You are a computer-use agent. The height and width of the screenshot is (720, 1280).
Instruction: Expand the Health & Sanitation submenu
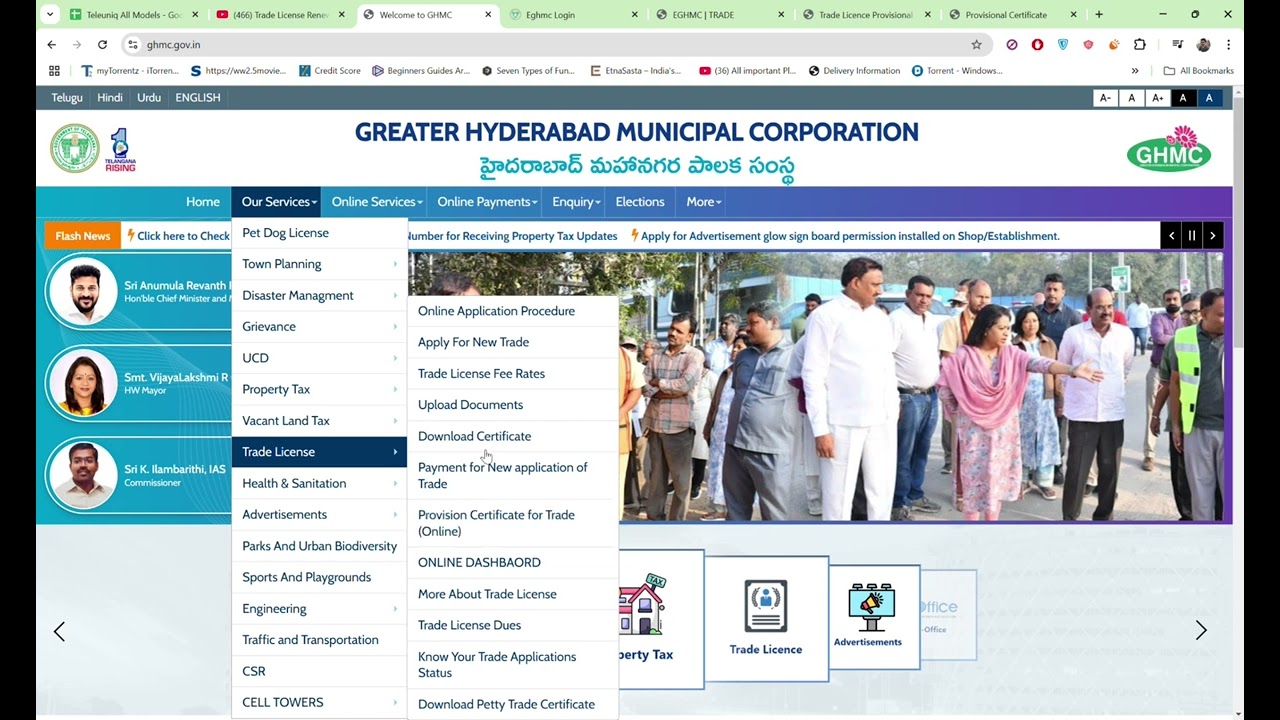[x=319, y=483]
